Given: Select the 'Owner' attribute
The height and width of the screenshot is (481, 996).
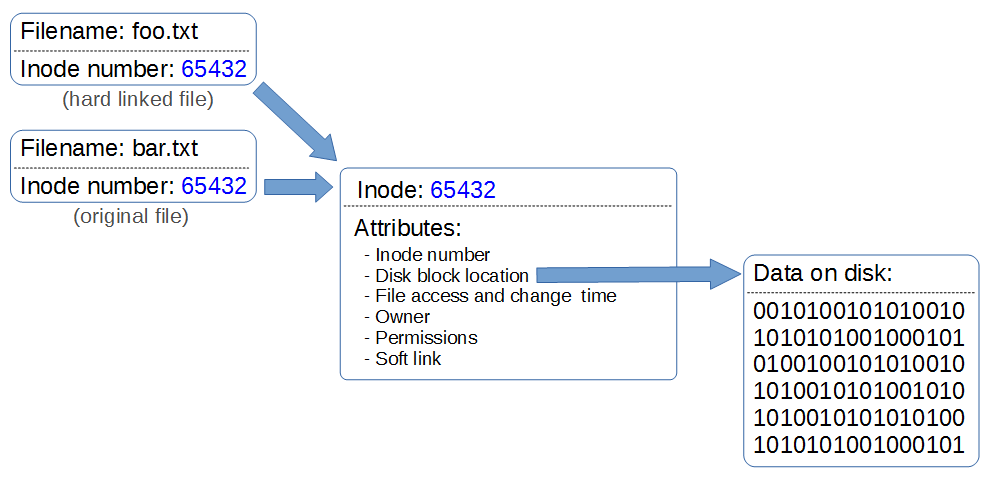Looking at the screenshot, I should (x=402, y=317).
